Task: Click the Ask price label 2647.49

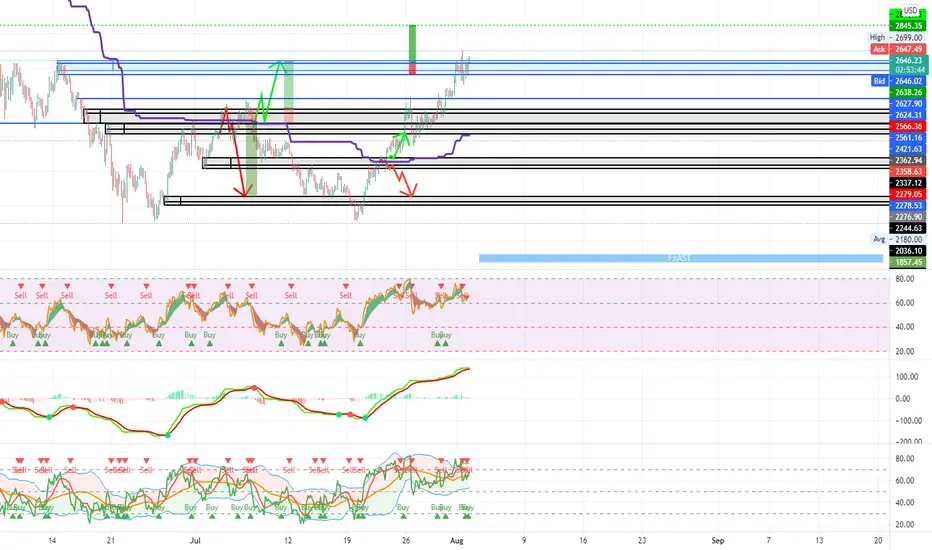Action: [x=908, y=49]
